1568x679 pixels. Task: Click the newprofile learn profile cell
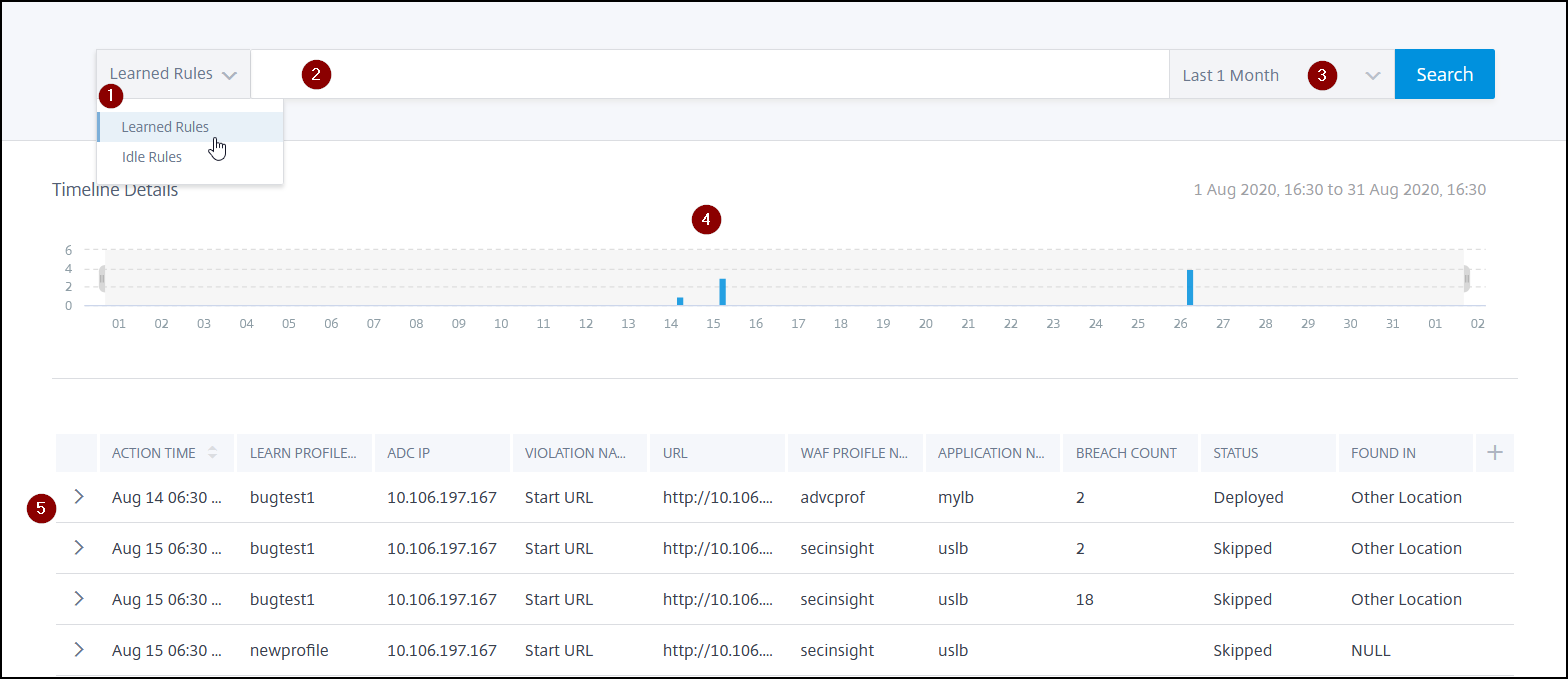(289, 650)
